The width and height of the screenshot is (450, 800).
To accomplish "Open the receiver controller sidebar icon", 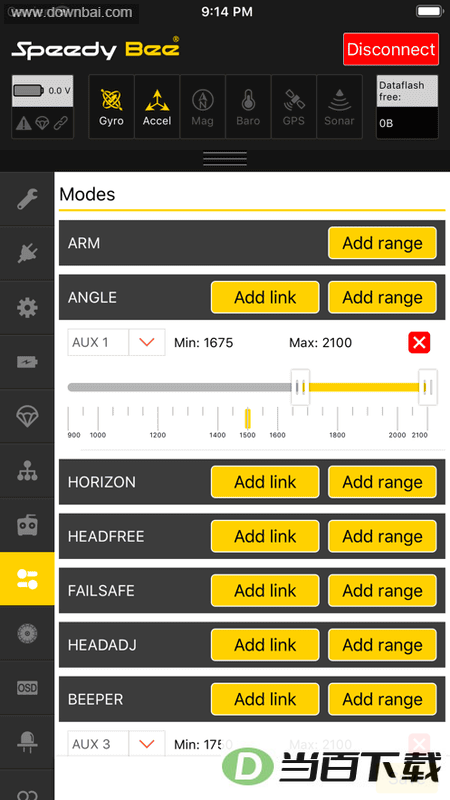I will pyautogui.click(x=27, y=525).
